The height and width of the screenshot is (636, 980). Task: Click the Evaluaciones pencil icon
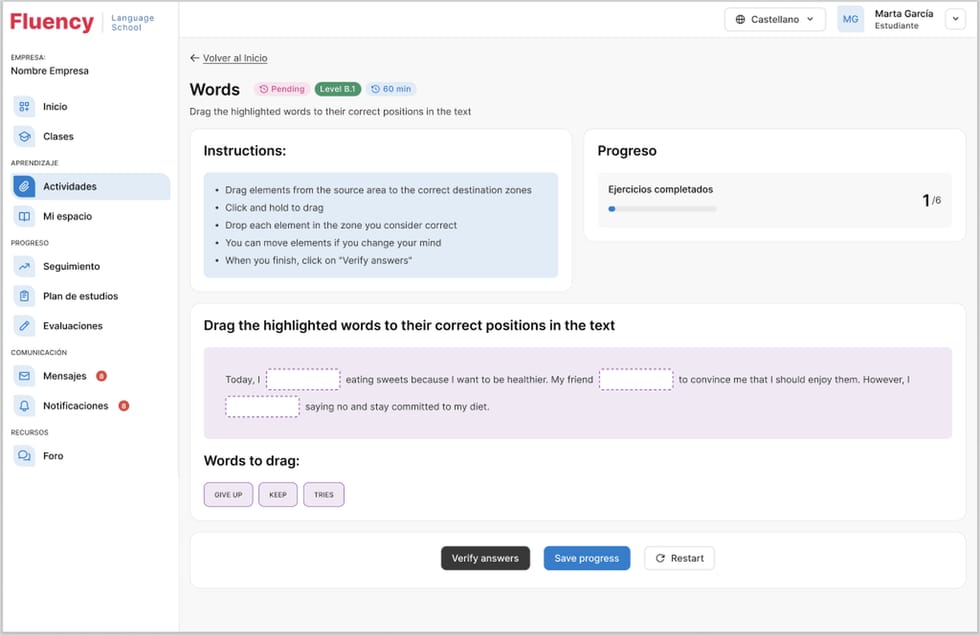click(24, 325)
